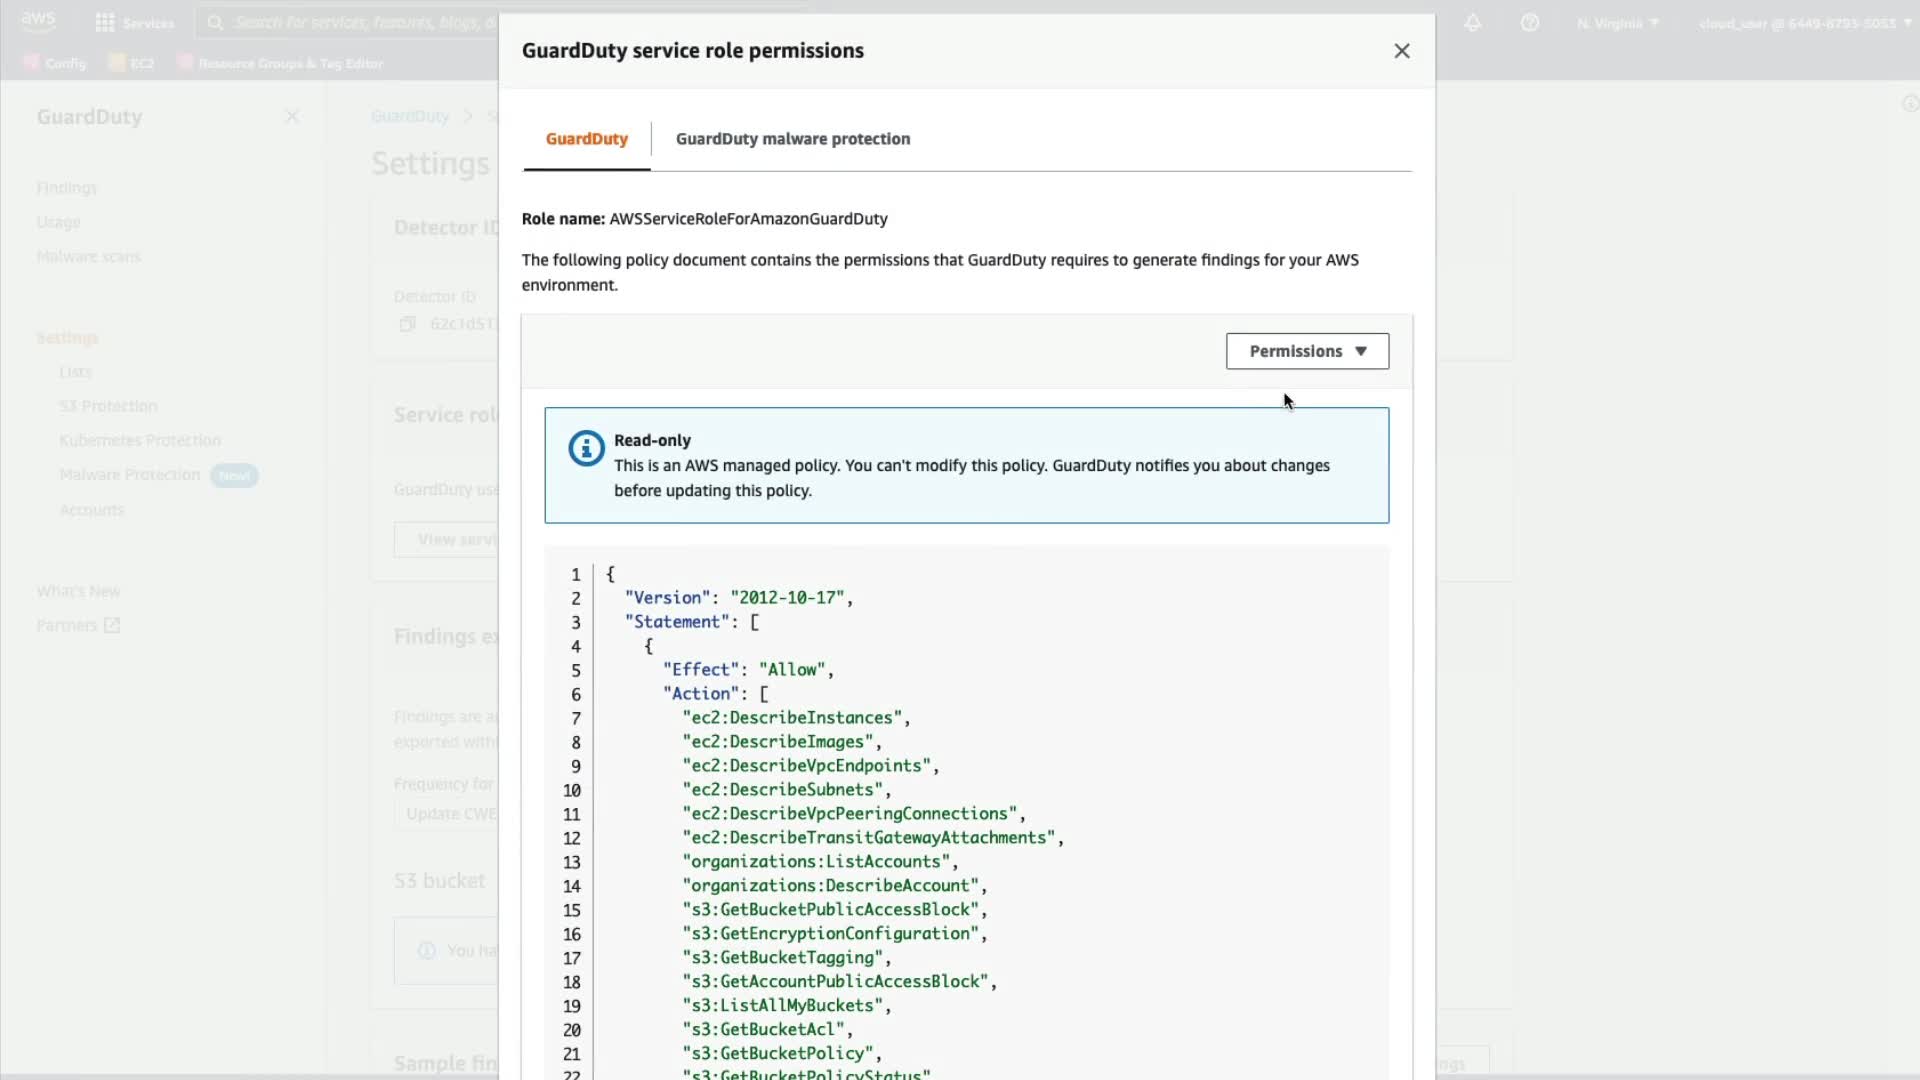1920x1080 pixels.
Task: Click the AWS logo icon
Action: tap(38, 21)
